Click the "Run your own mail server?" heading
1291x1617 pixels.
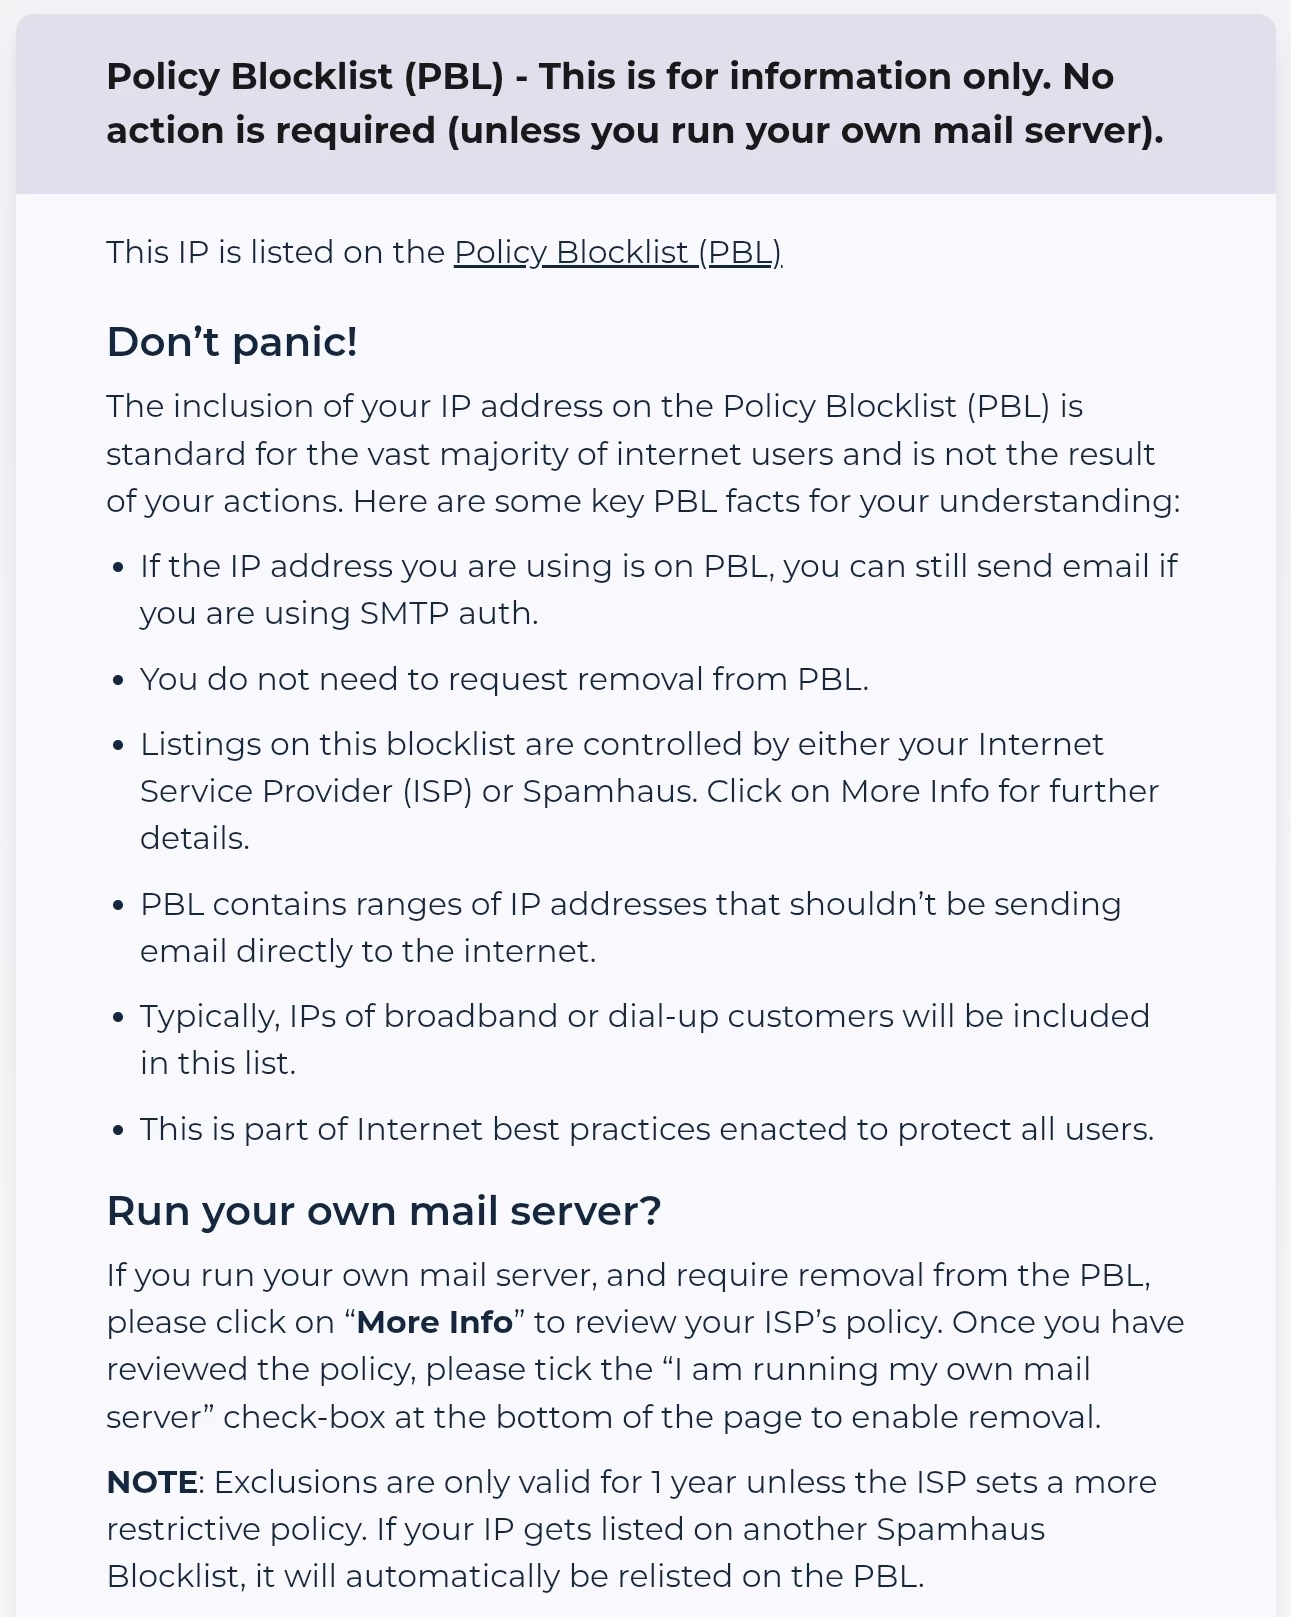click(x=384, y=1211)
